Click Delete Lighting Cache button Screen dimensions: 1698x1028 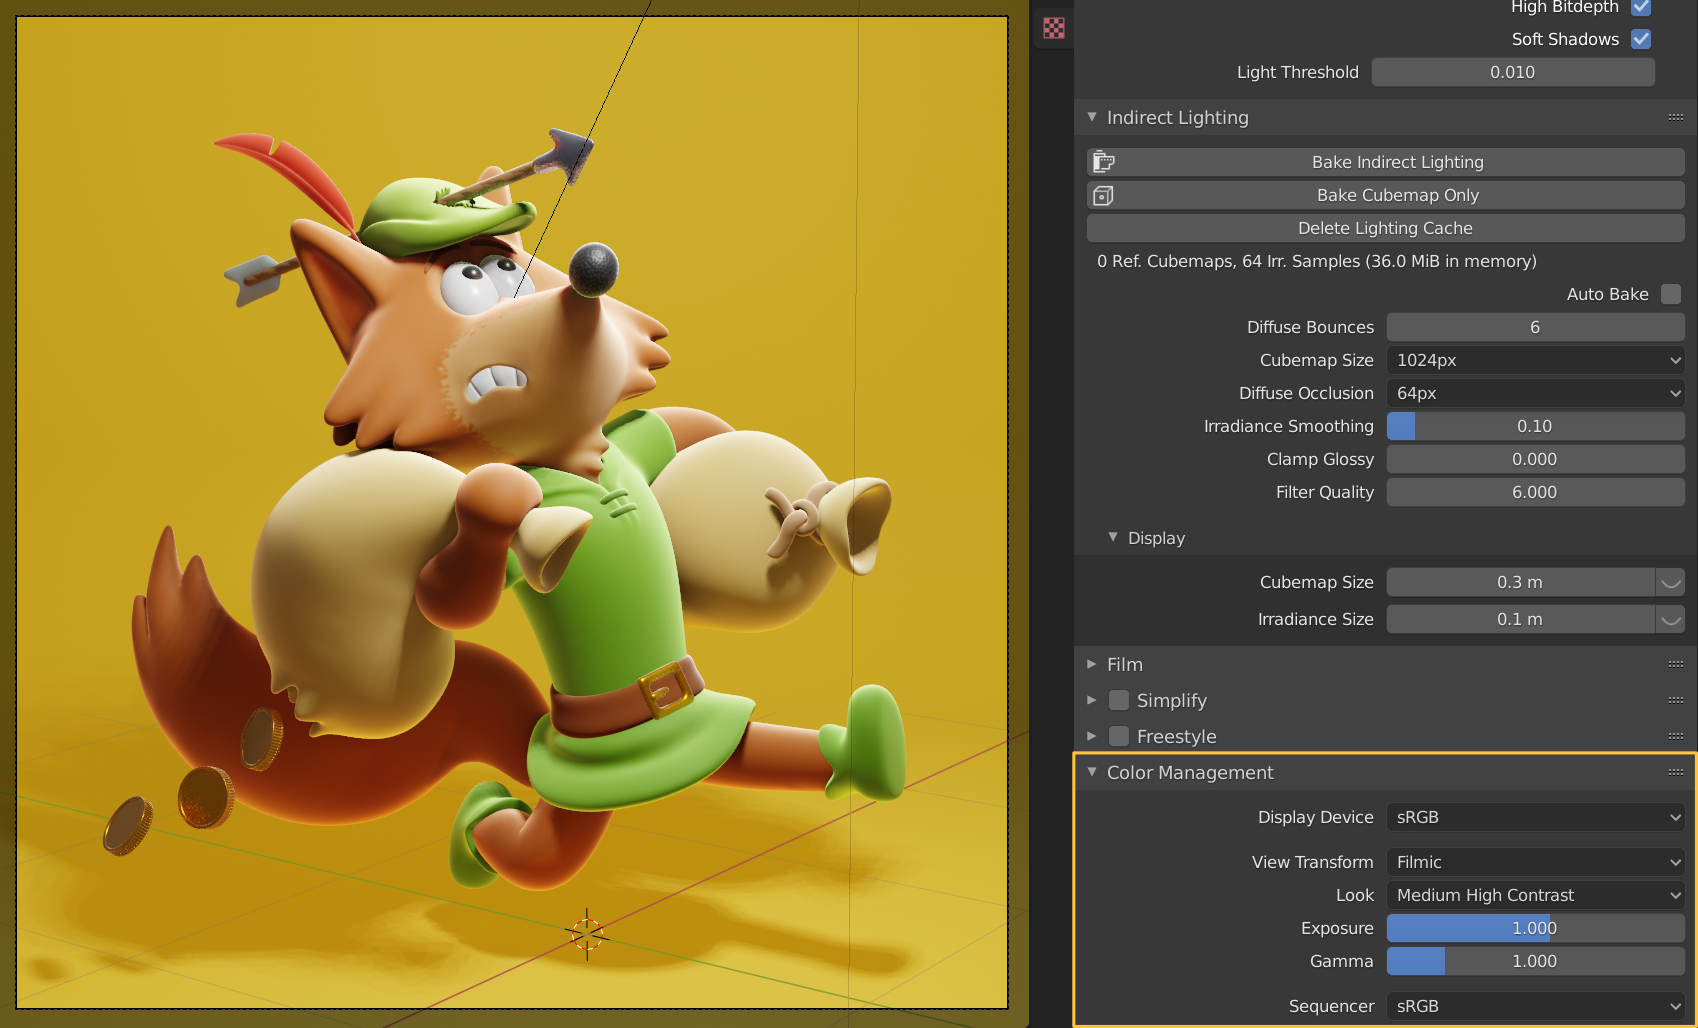(1385, 228)
